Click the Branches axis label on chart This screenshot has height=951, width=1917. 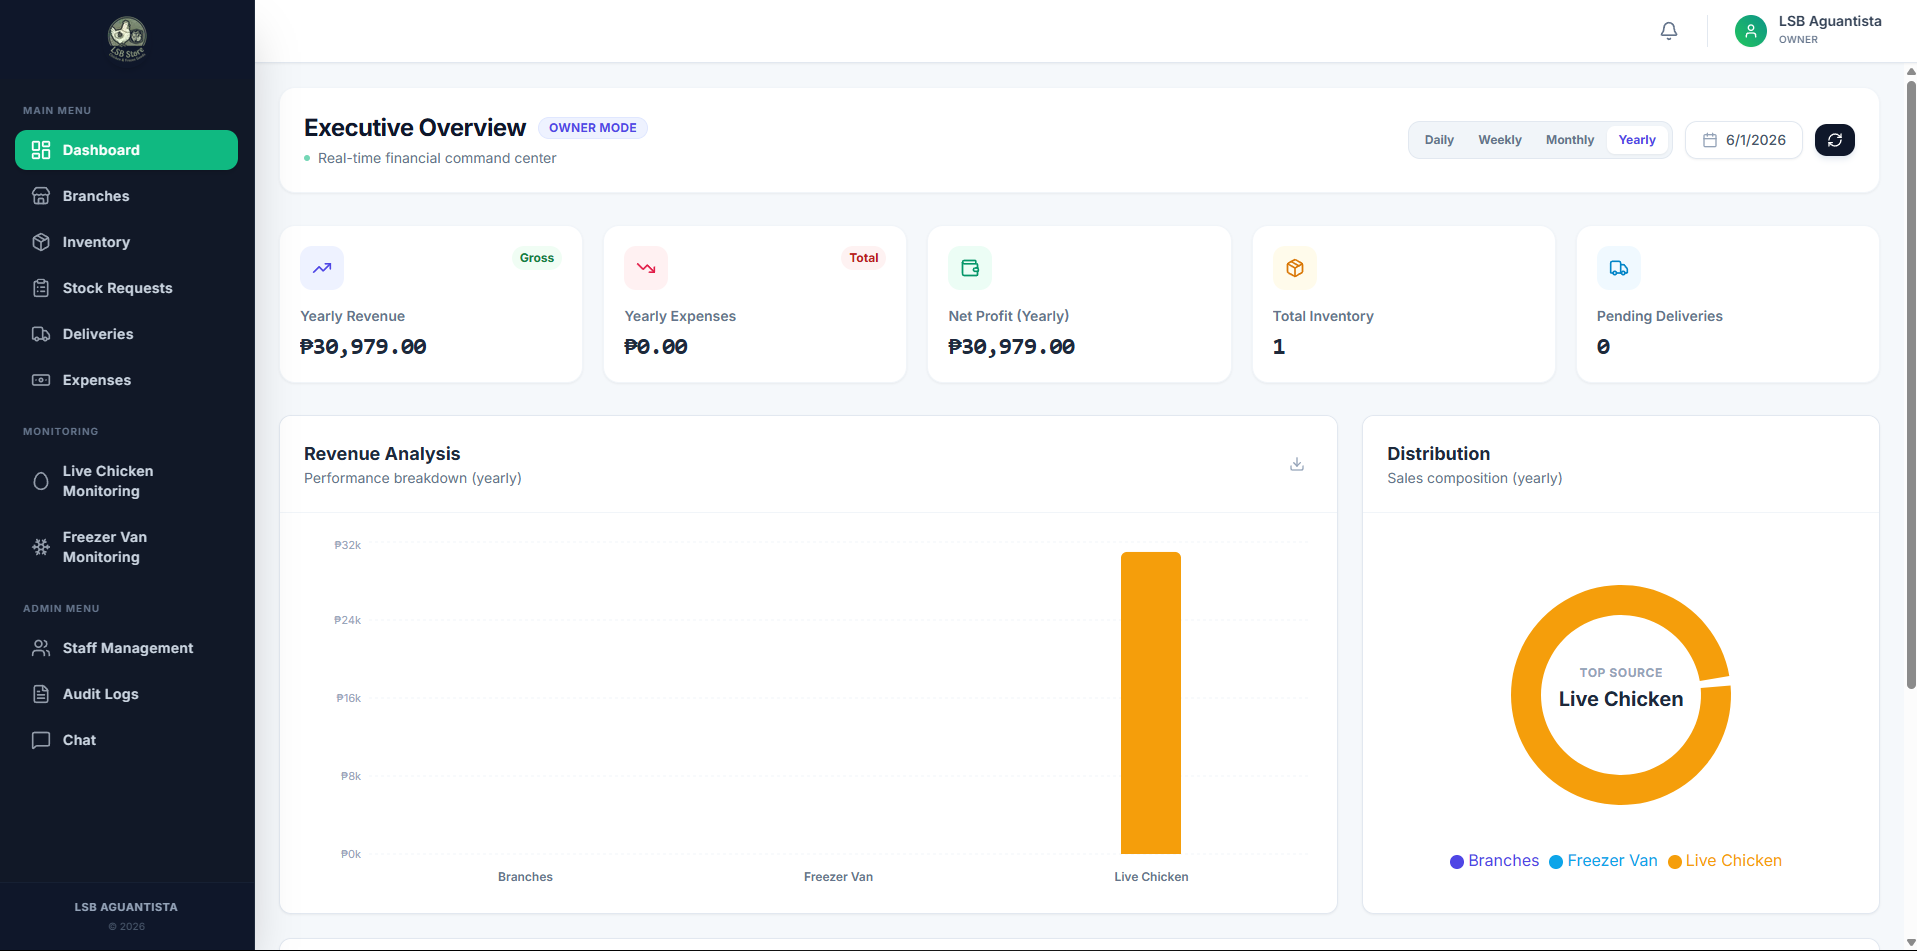pos(525,877)
